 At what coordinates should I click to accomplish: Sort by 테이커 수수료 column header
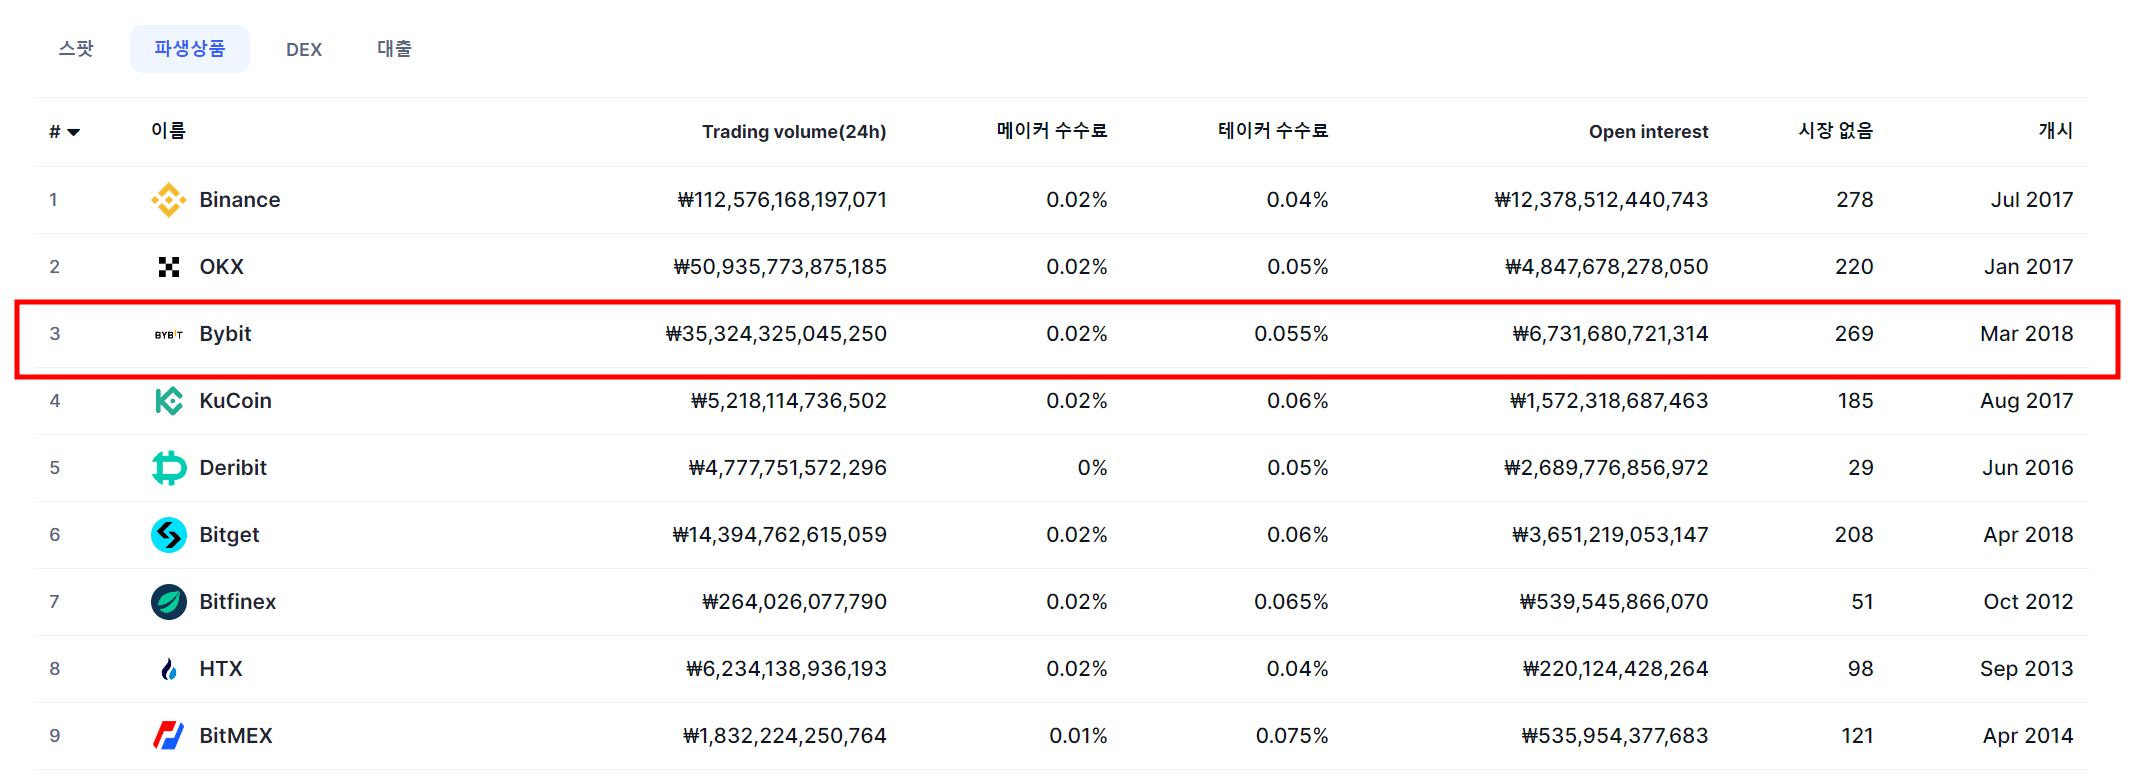coord(1273,131)
